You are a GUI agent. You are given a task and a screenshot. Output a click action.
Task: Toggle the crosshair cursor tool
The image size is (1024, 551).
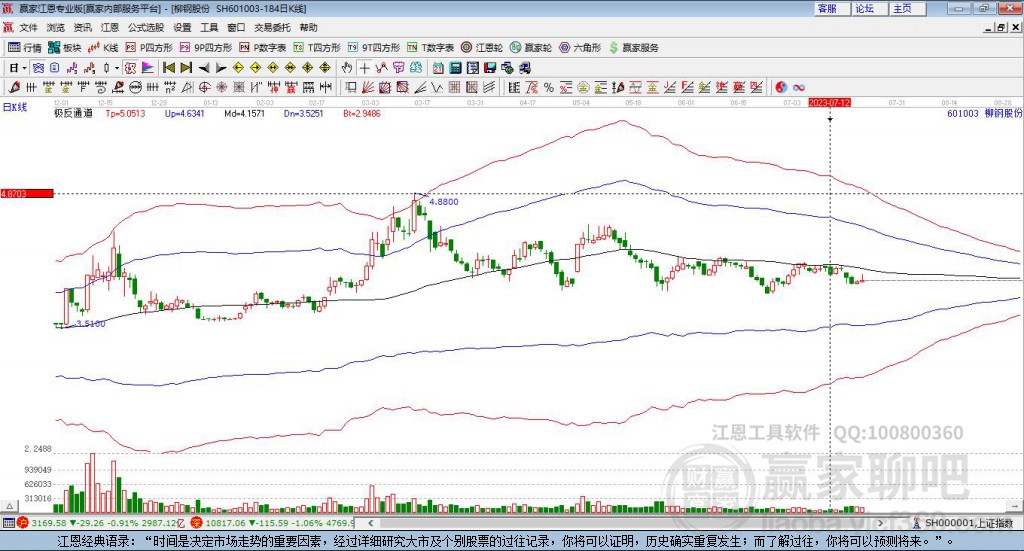pos(364,68)
